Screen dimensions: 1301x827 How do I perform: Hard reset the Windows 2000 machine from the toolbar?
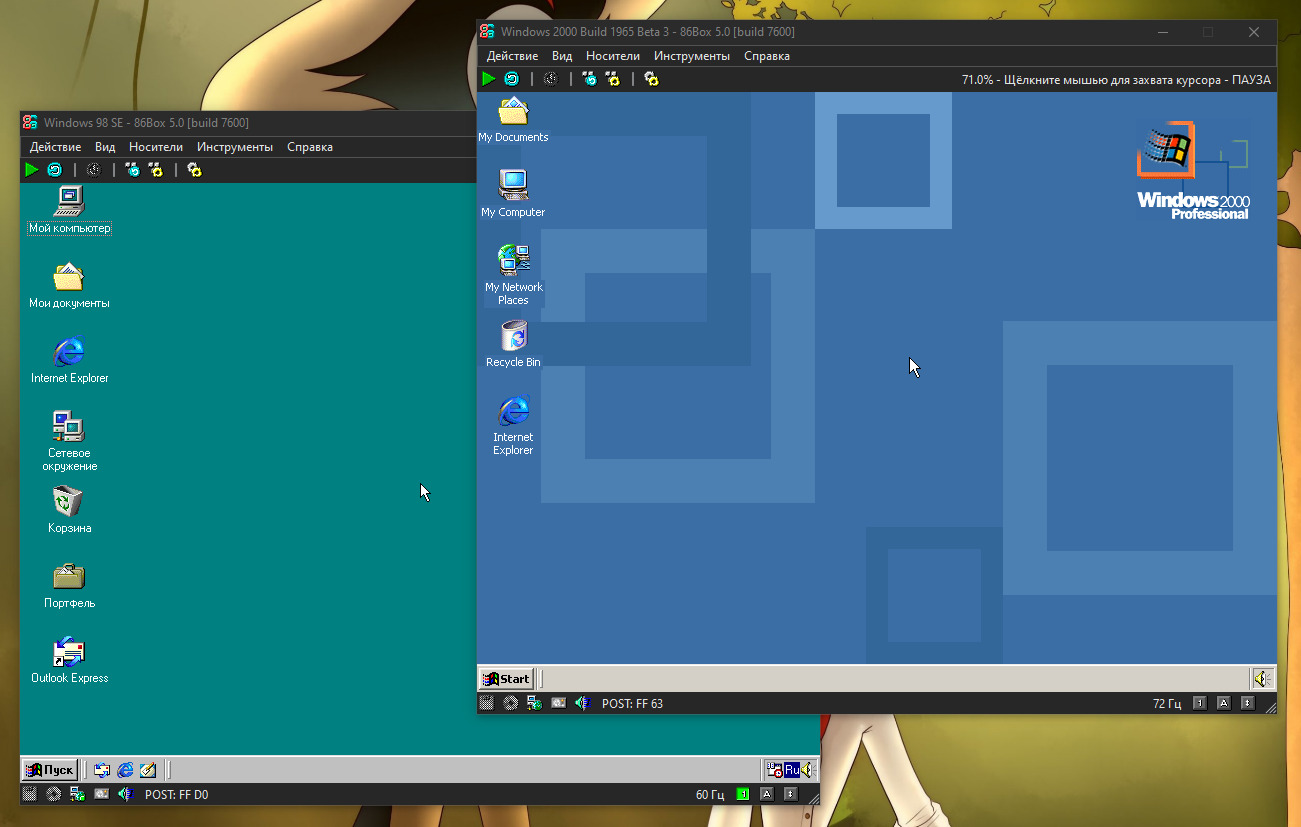point(511,79)
